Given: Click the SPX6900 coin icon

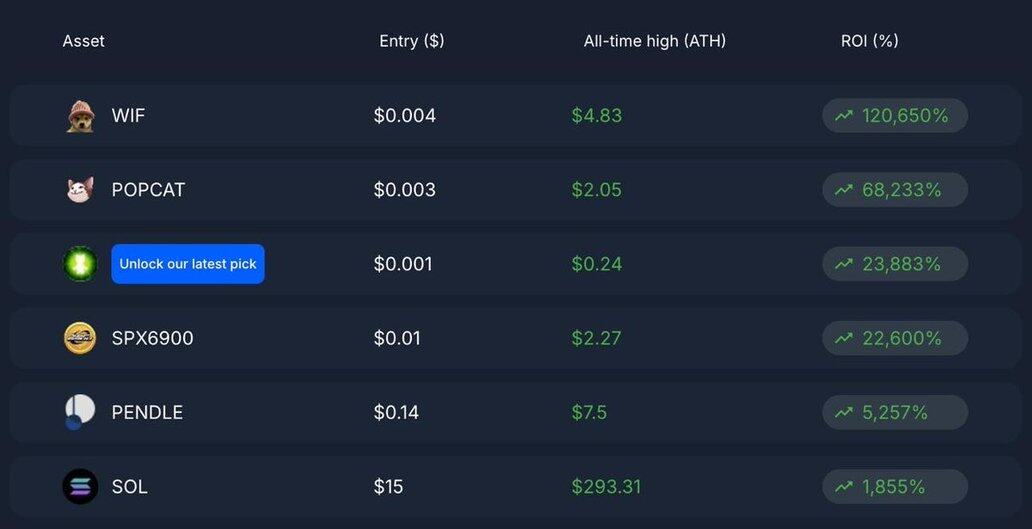Looking at the screenshot, I should pos(80,338).
